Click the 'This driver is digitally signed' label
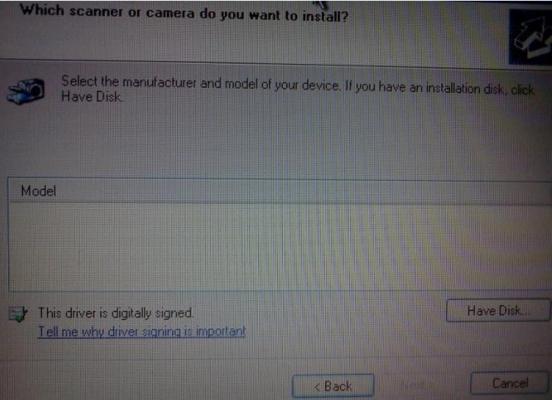This screenshot has width=552, height=400. [x=115, y=313]
